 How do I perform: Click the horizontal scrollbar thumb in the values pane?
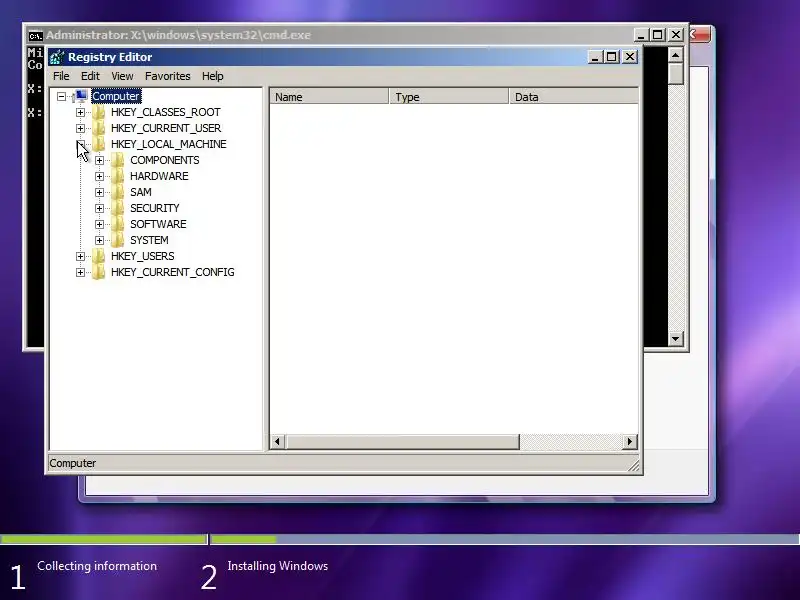pos(403,442)
